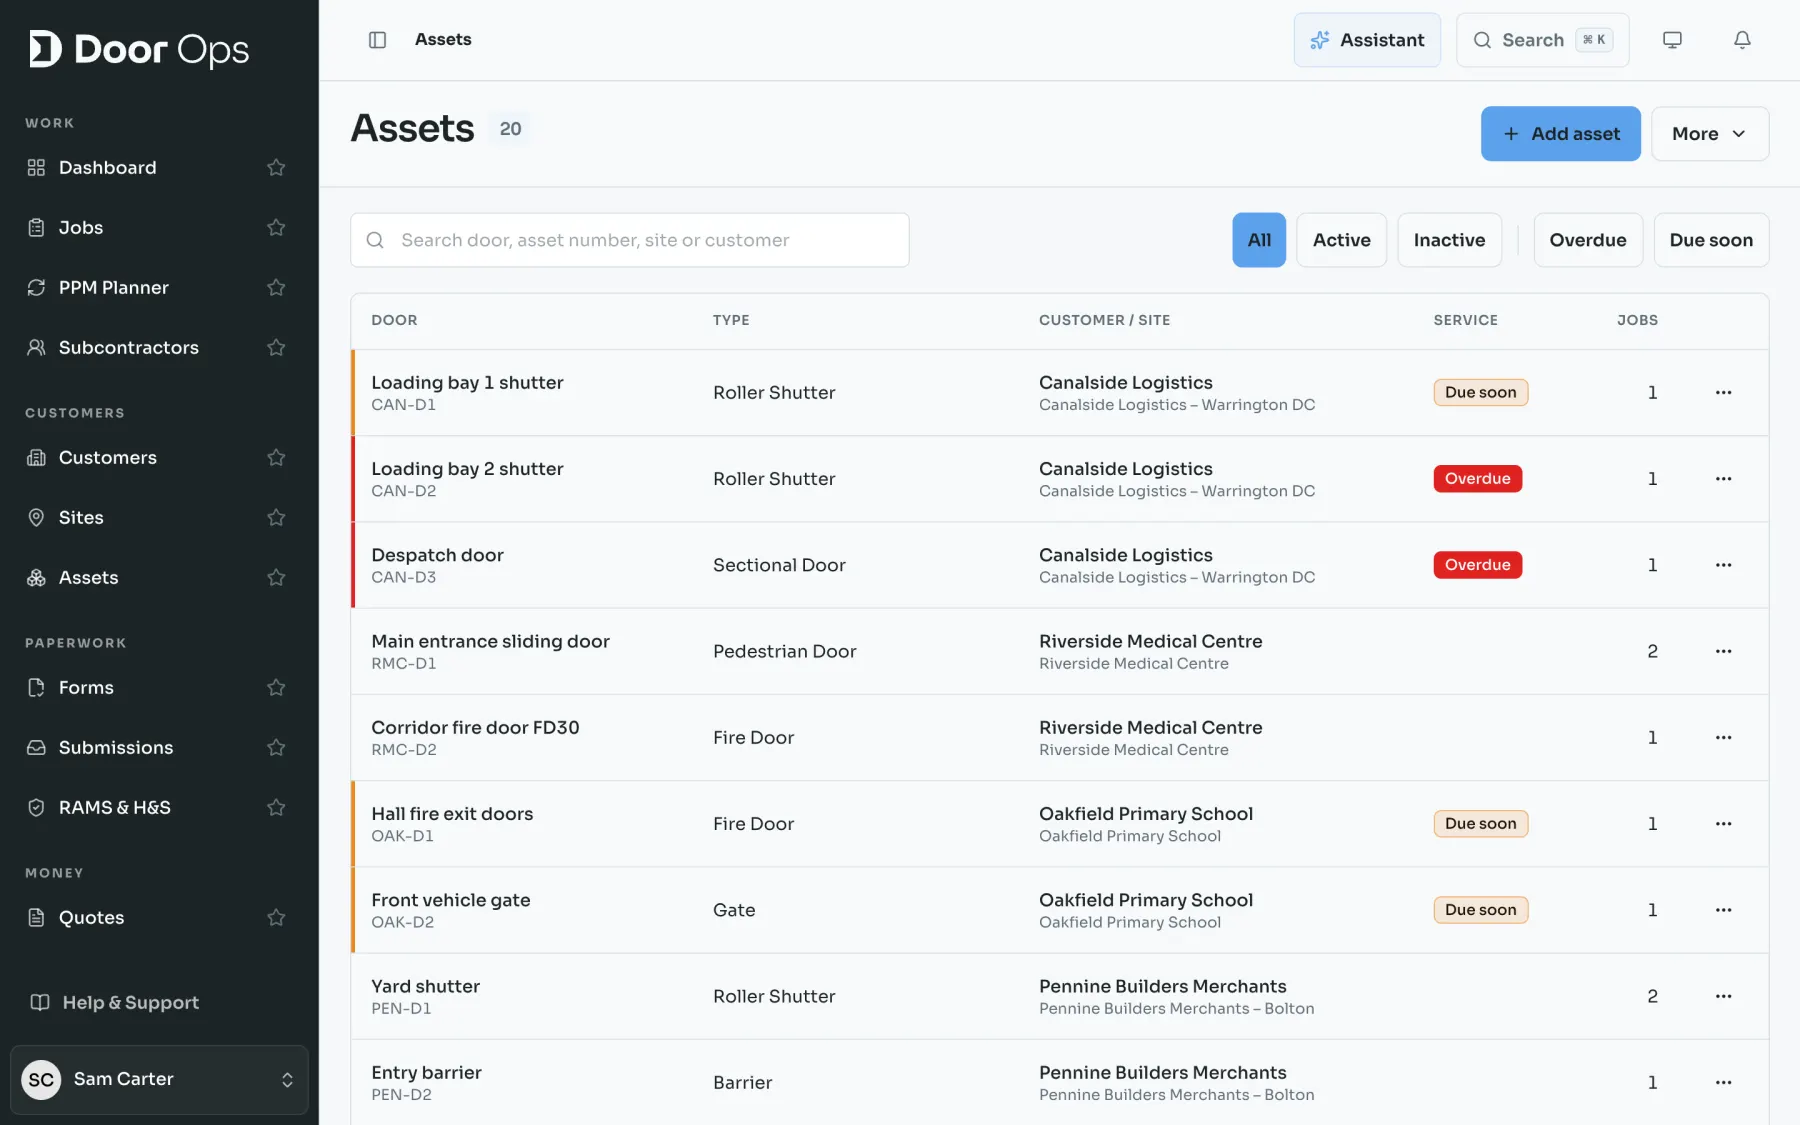Click the Door Ops logo
Image resolution: width=1800 pixels, height=1125 pixels.
tap(139, 49)
